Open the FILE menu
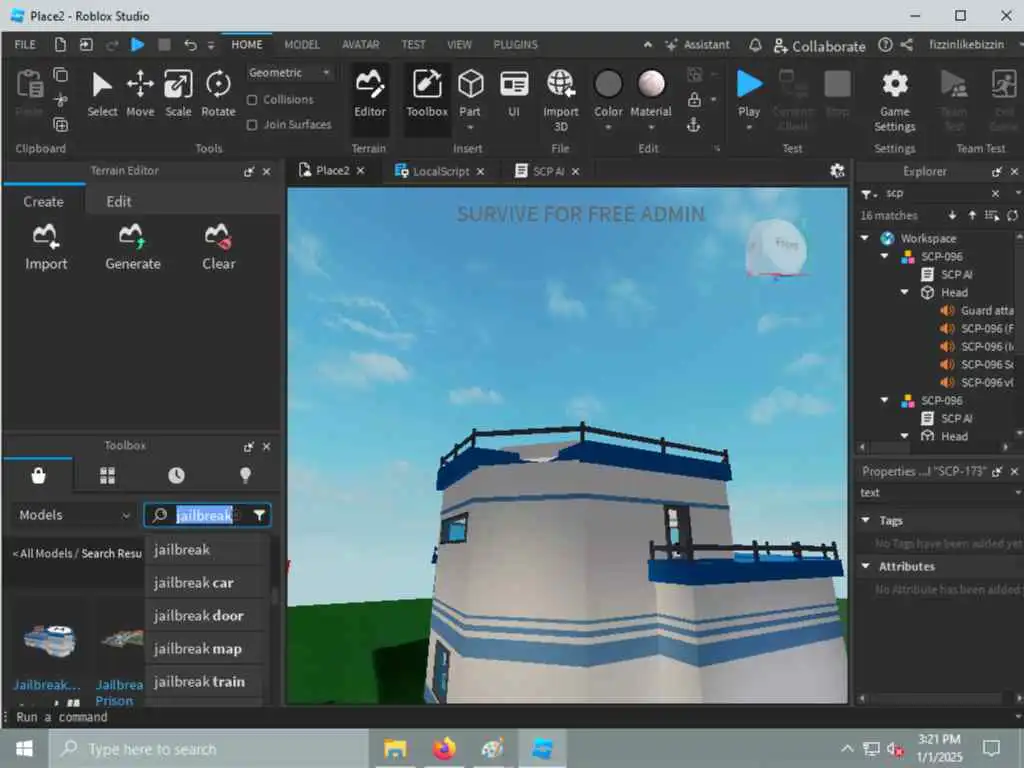The image size is (1024, 768). point(25,45)
